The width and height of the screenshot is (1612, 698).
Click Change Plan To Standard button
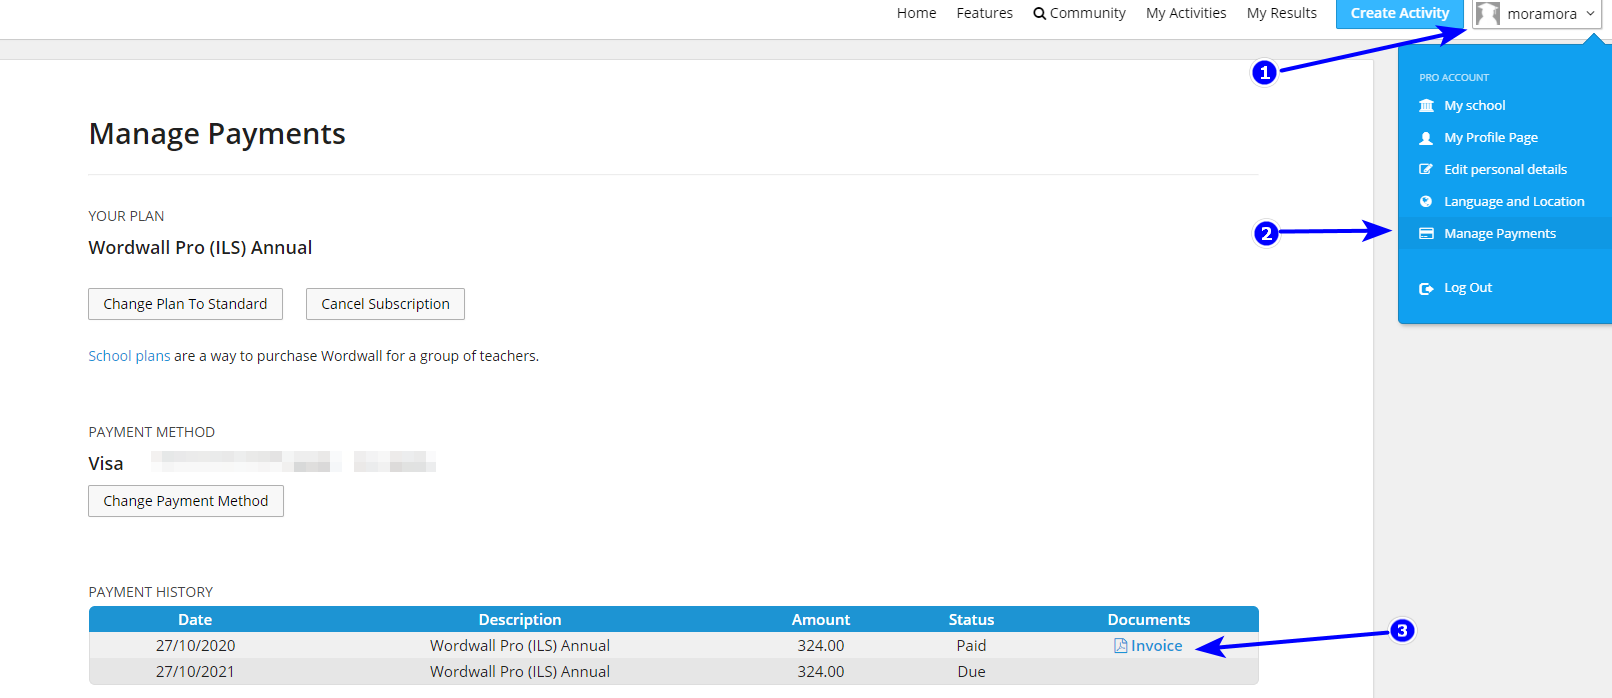pos(185,304)
